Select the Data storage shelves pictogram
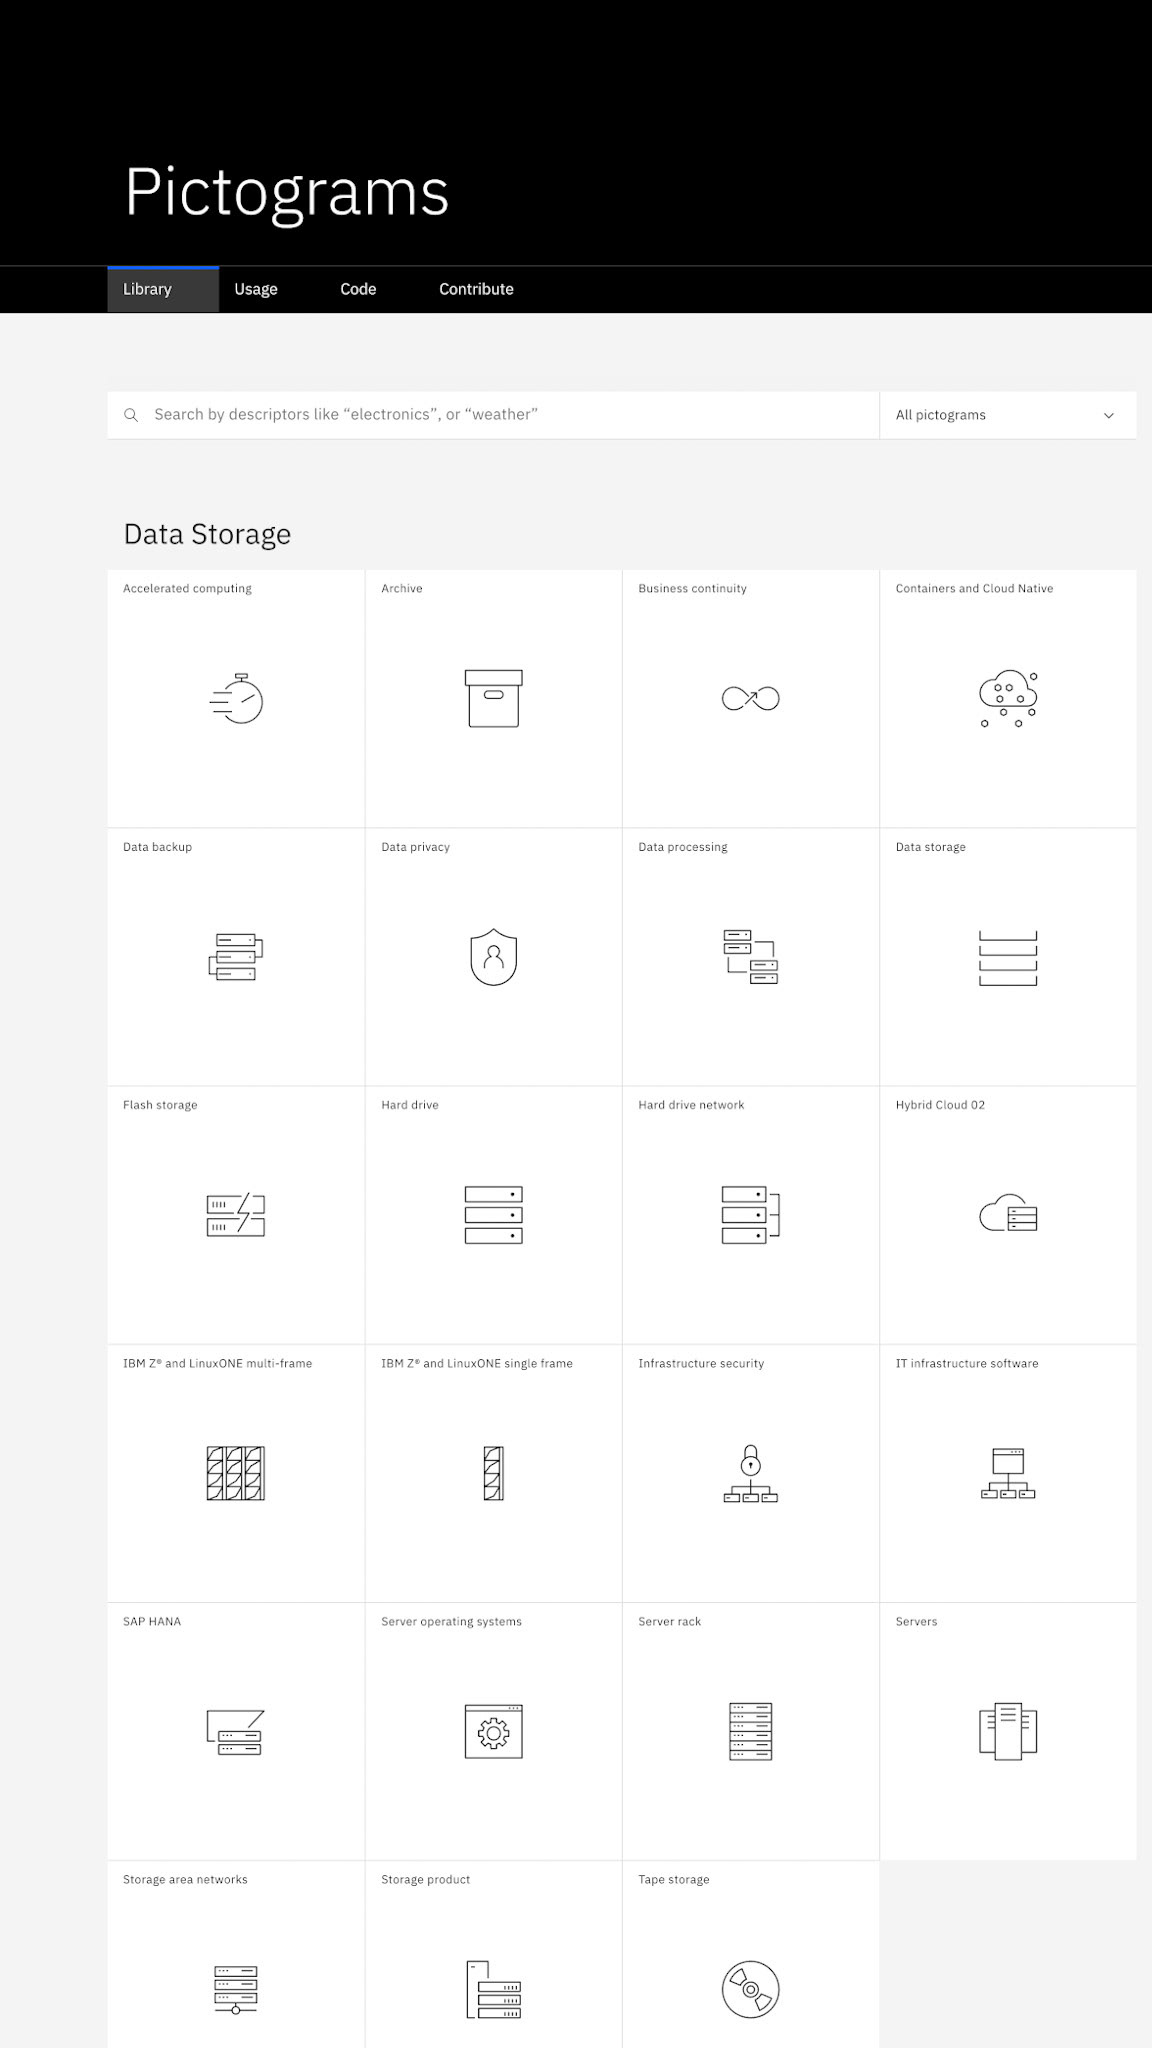Image resolution: width=1152 pixels, height=2048 pixels. (1008, 957)
